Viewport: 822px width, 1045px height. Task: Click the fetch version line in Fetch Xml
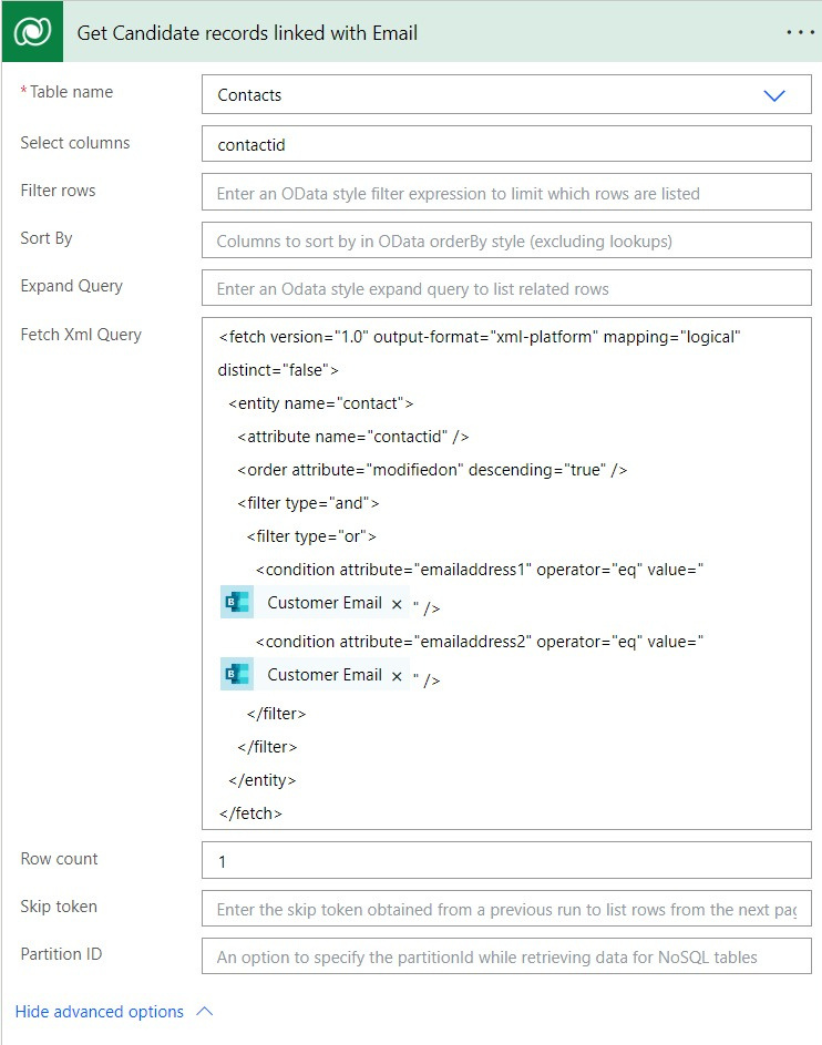click(479, 337)
